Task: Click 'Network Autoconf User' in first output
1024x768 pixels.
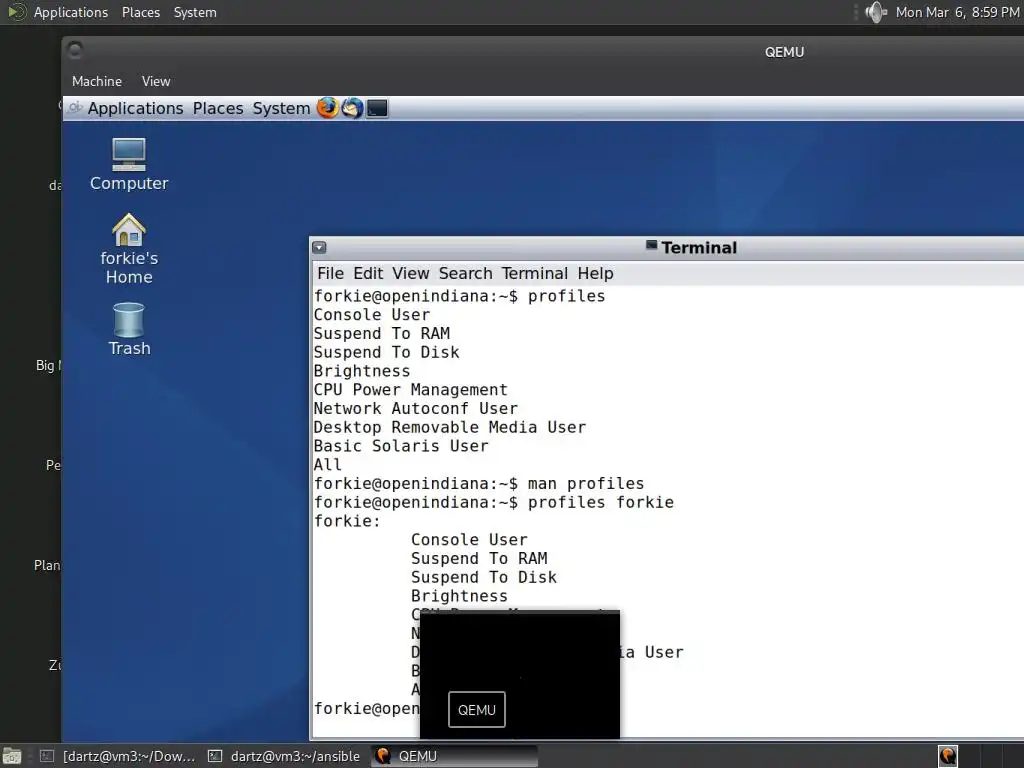Action: [x=415, y=409]
